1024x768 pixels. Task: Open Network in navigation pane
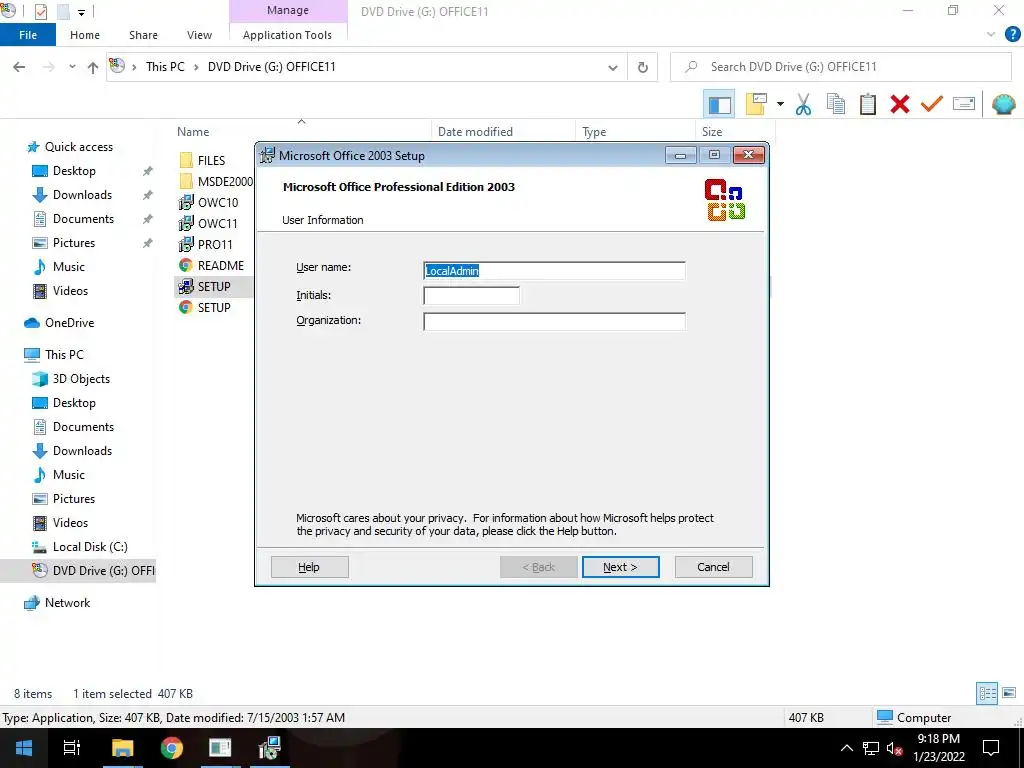[x=67, y=603]
